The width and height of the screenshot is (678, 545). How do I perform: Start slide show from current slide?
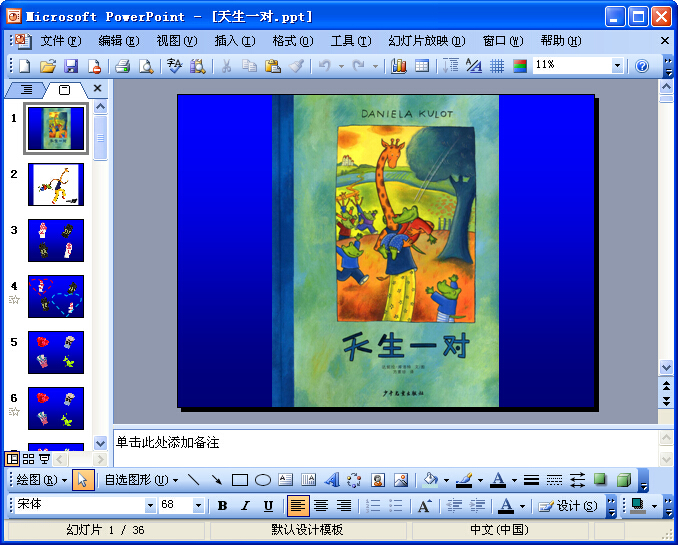pyautogui.click(x=44, y=459)
